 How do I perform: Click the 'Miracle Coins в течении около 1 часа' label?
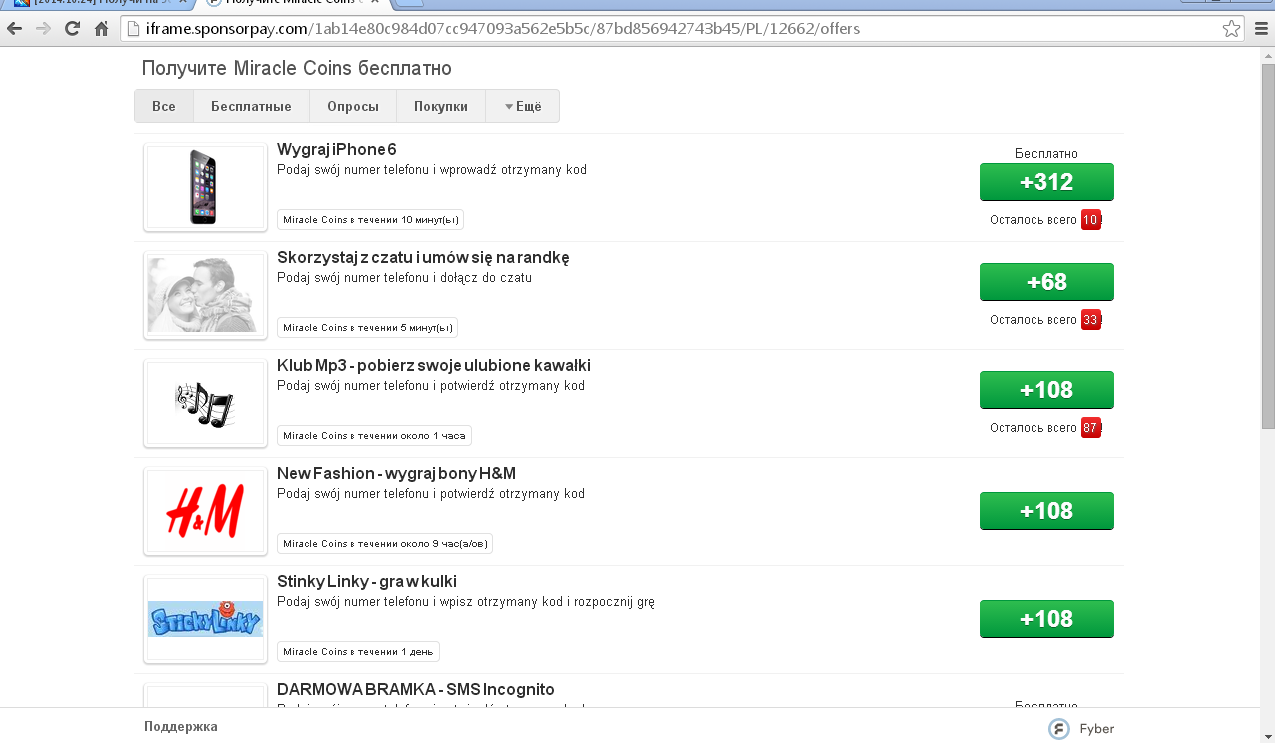point(374,436)
